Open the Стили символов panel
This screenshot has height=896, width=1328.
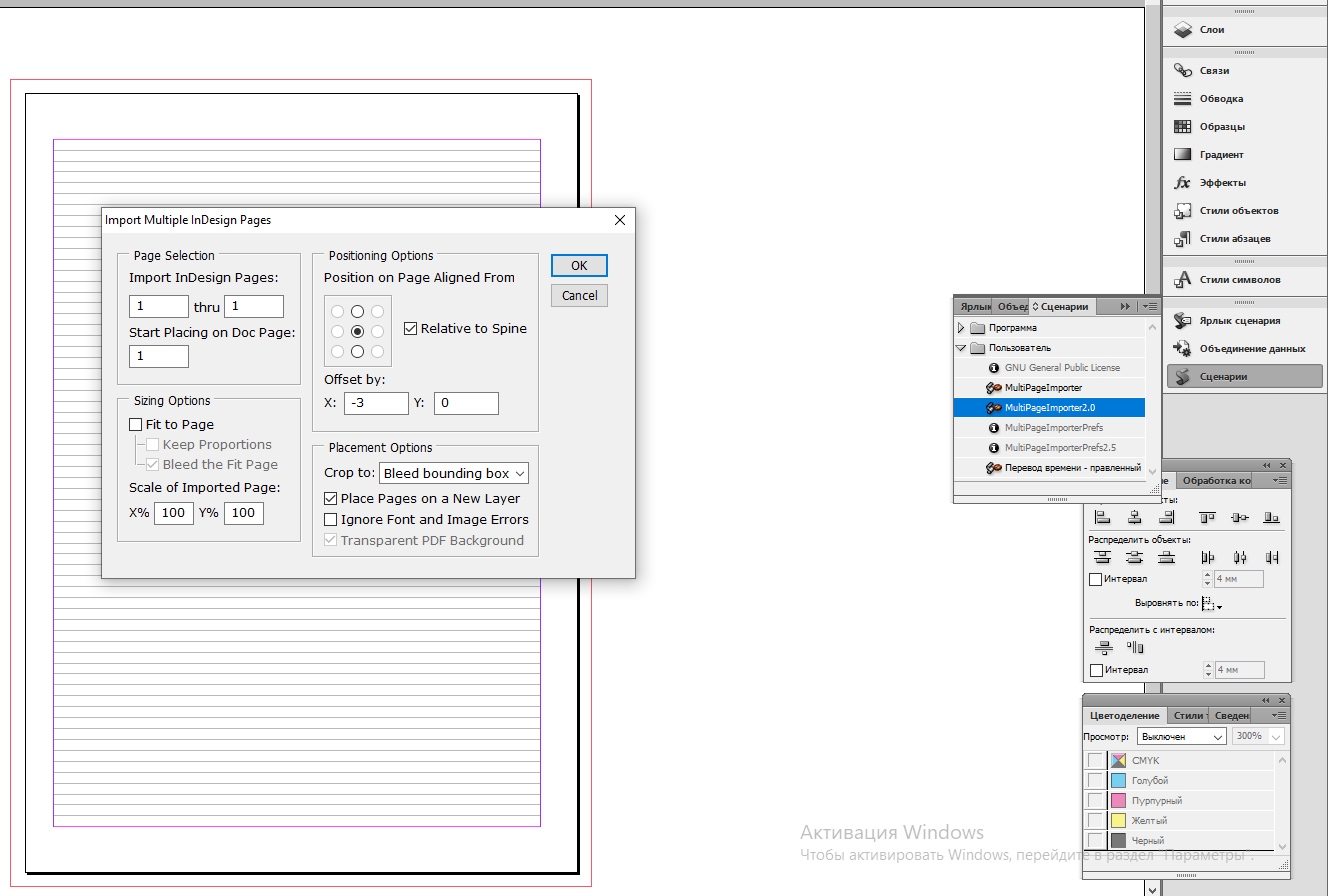coord(1244,280)
